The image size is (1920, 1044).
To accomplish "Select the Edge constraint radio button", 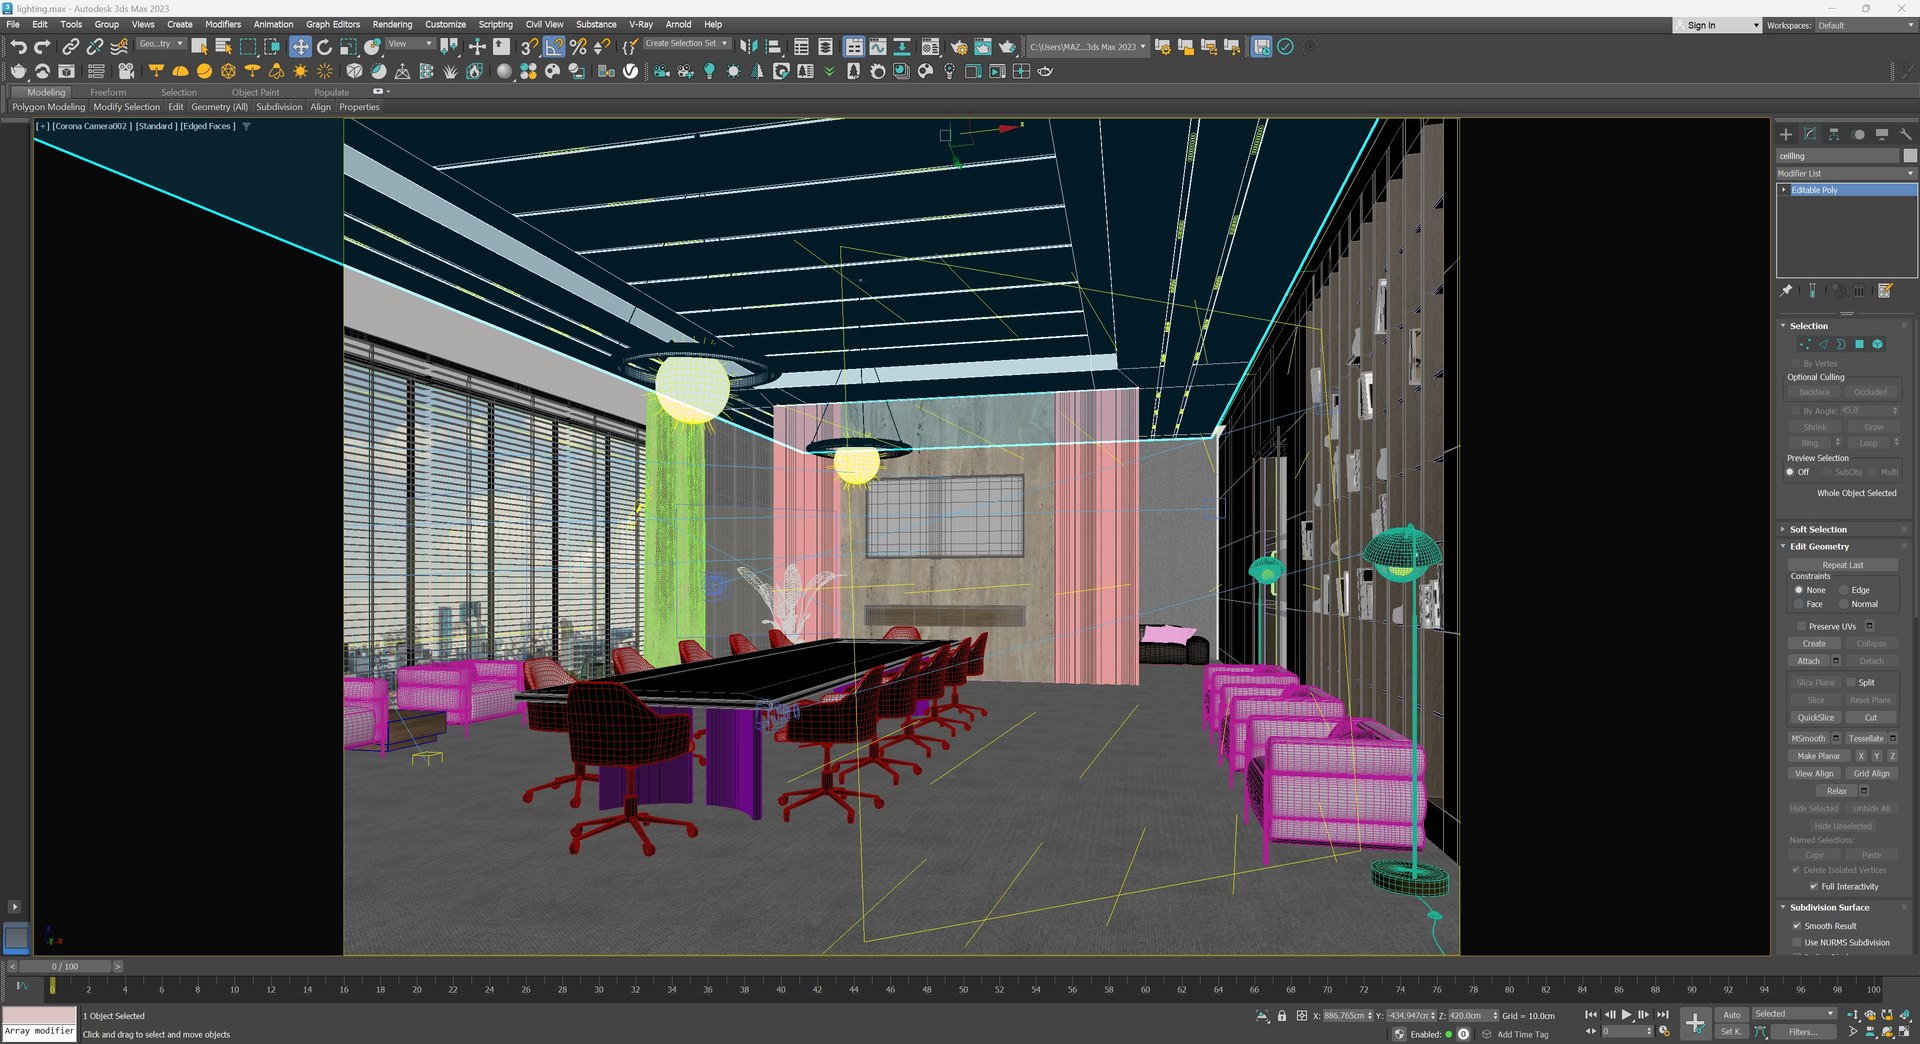I will click(1844, 590).
